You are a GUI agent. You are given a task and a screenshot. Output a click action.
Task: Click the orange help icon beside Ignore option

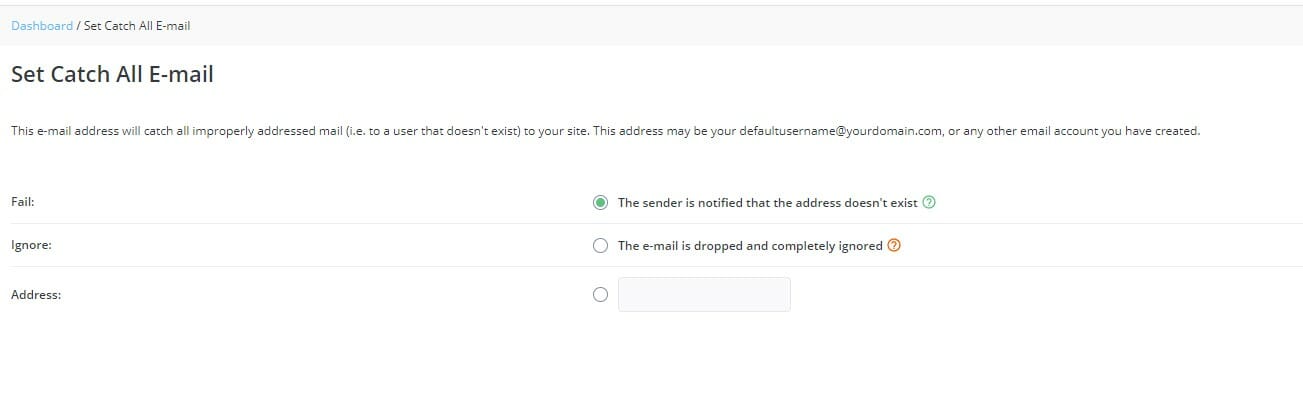894,245
